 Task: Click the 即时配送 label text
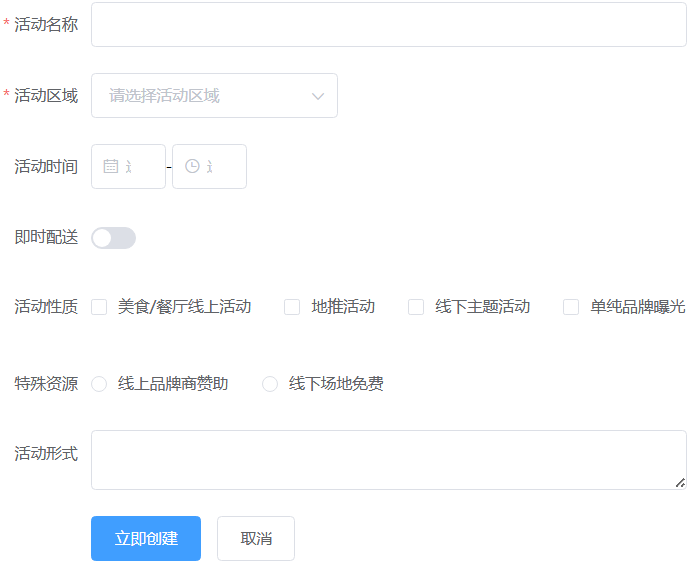click(x=46, y=237)
